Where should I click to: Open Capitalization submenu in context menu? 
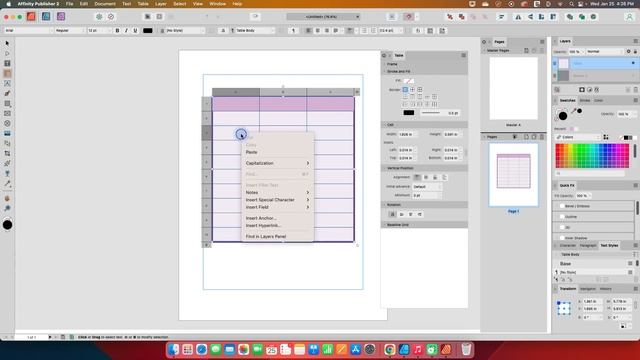point(278,163)
